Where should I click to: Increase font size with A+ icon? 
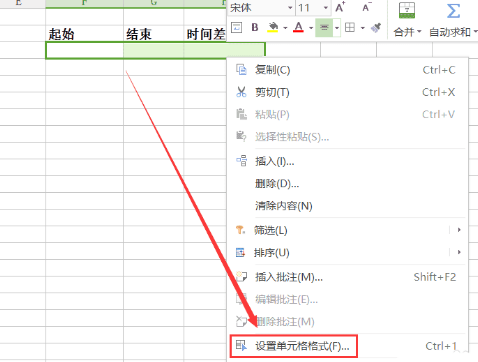pos(340,7)
